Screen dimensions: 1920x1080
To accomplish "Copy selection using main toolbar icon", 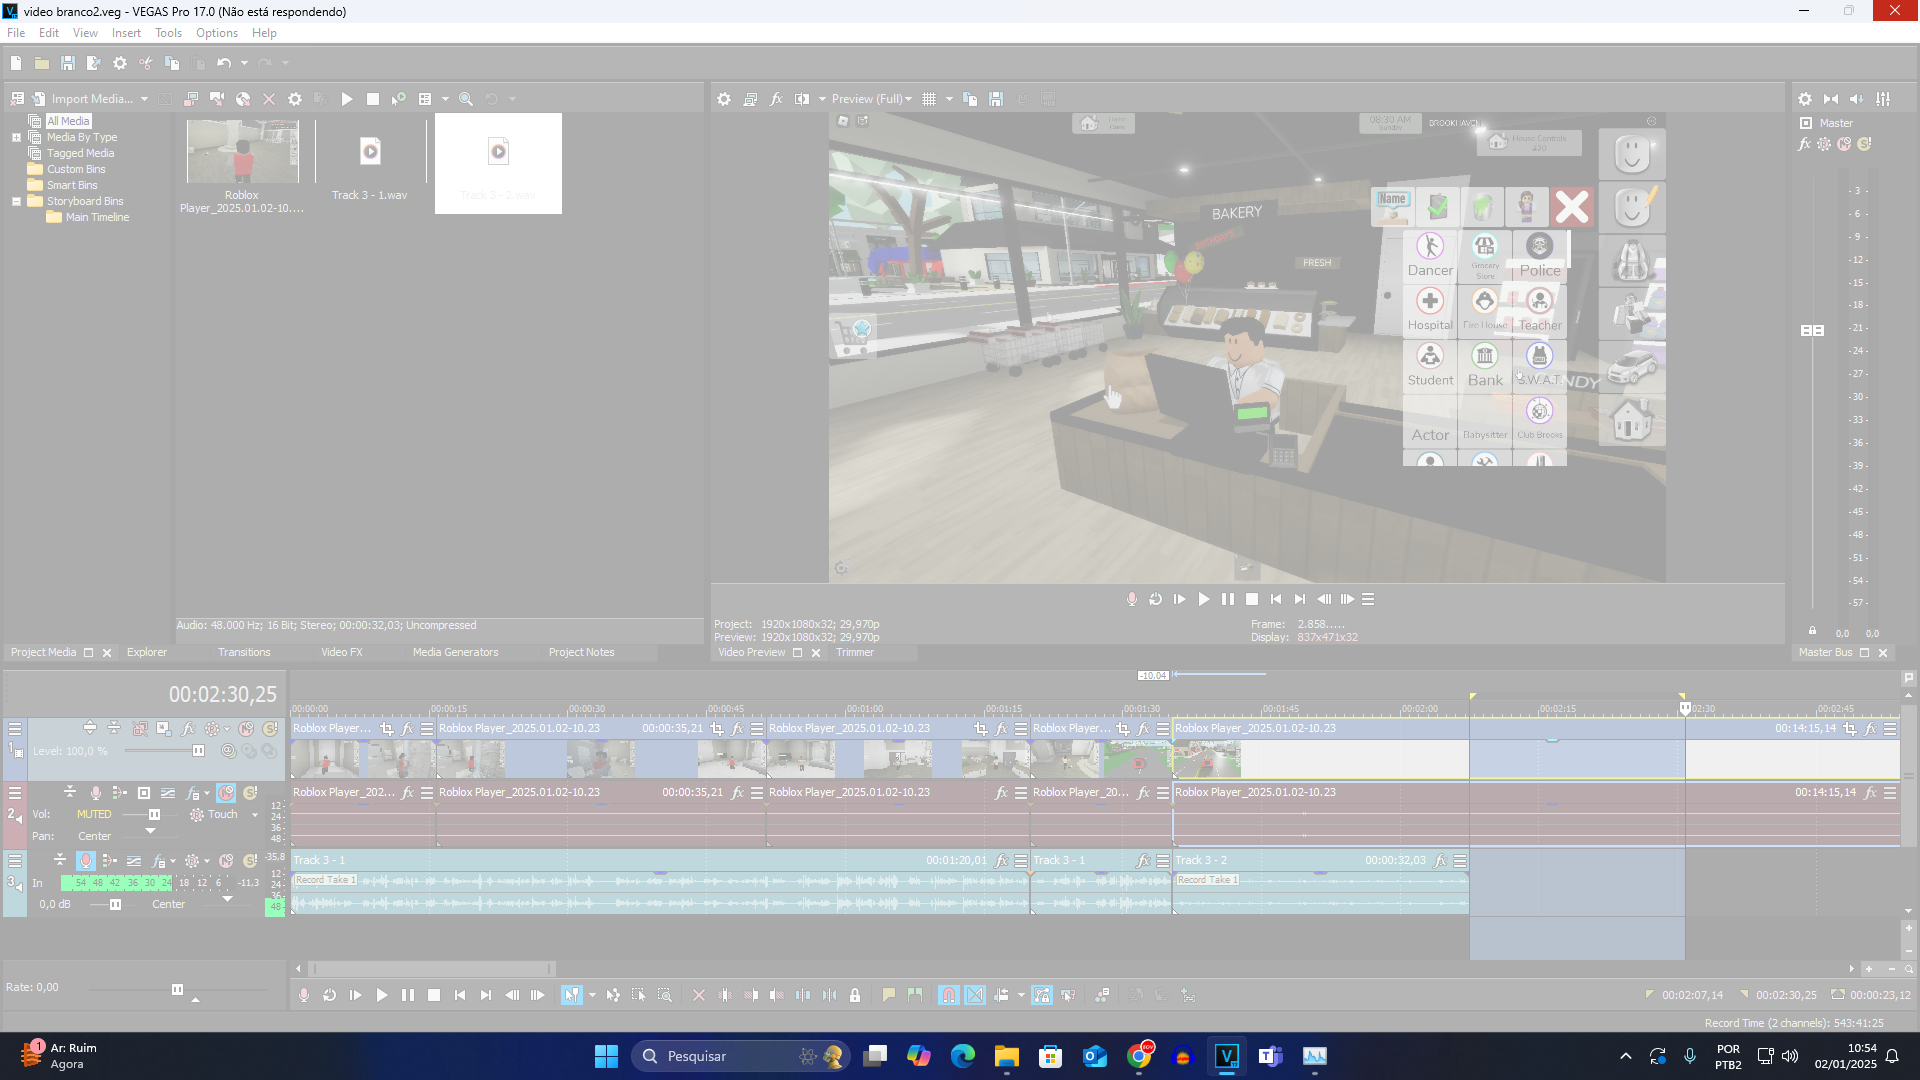I will 172,63.
